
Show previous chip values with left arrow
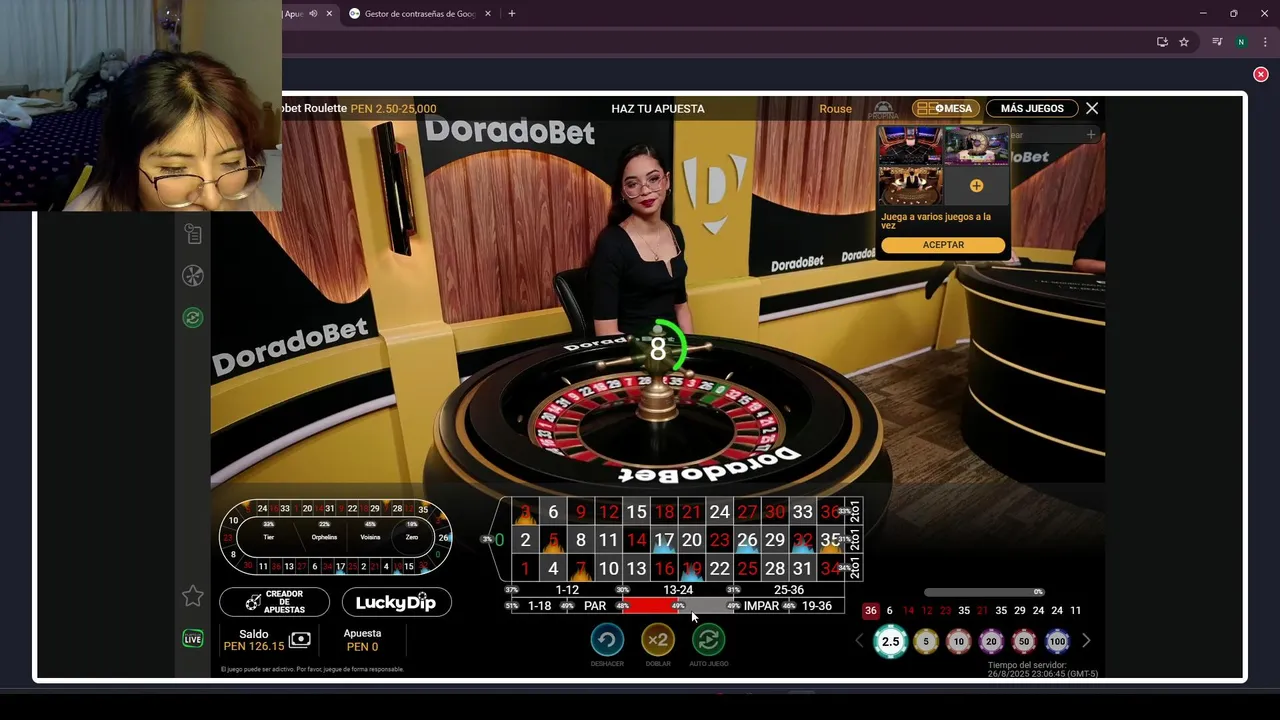(859, 641)
